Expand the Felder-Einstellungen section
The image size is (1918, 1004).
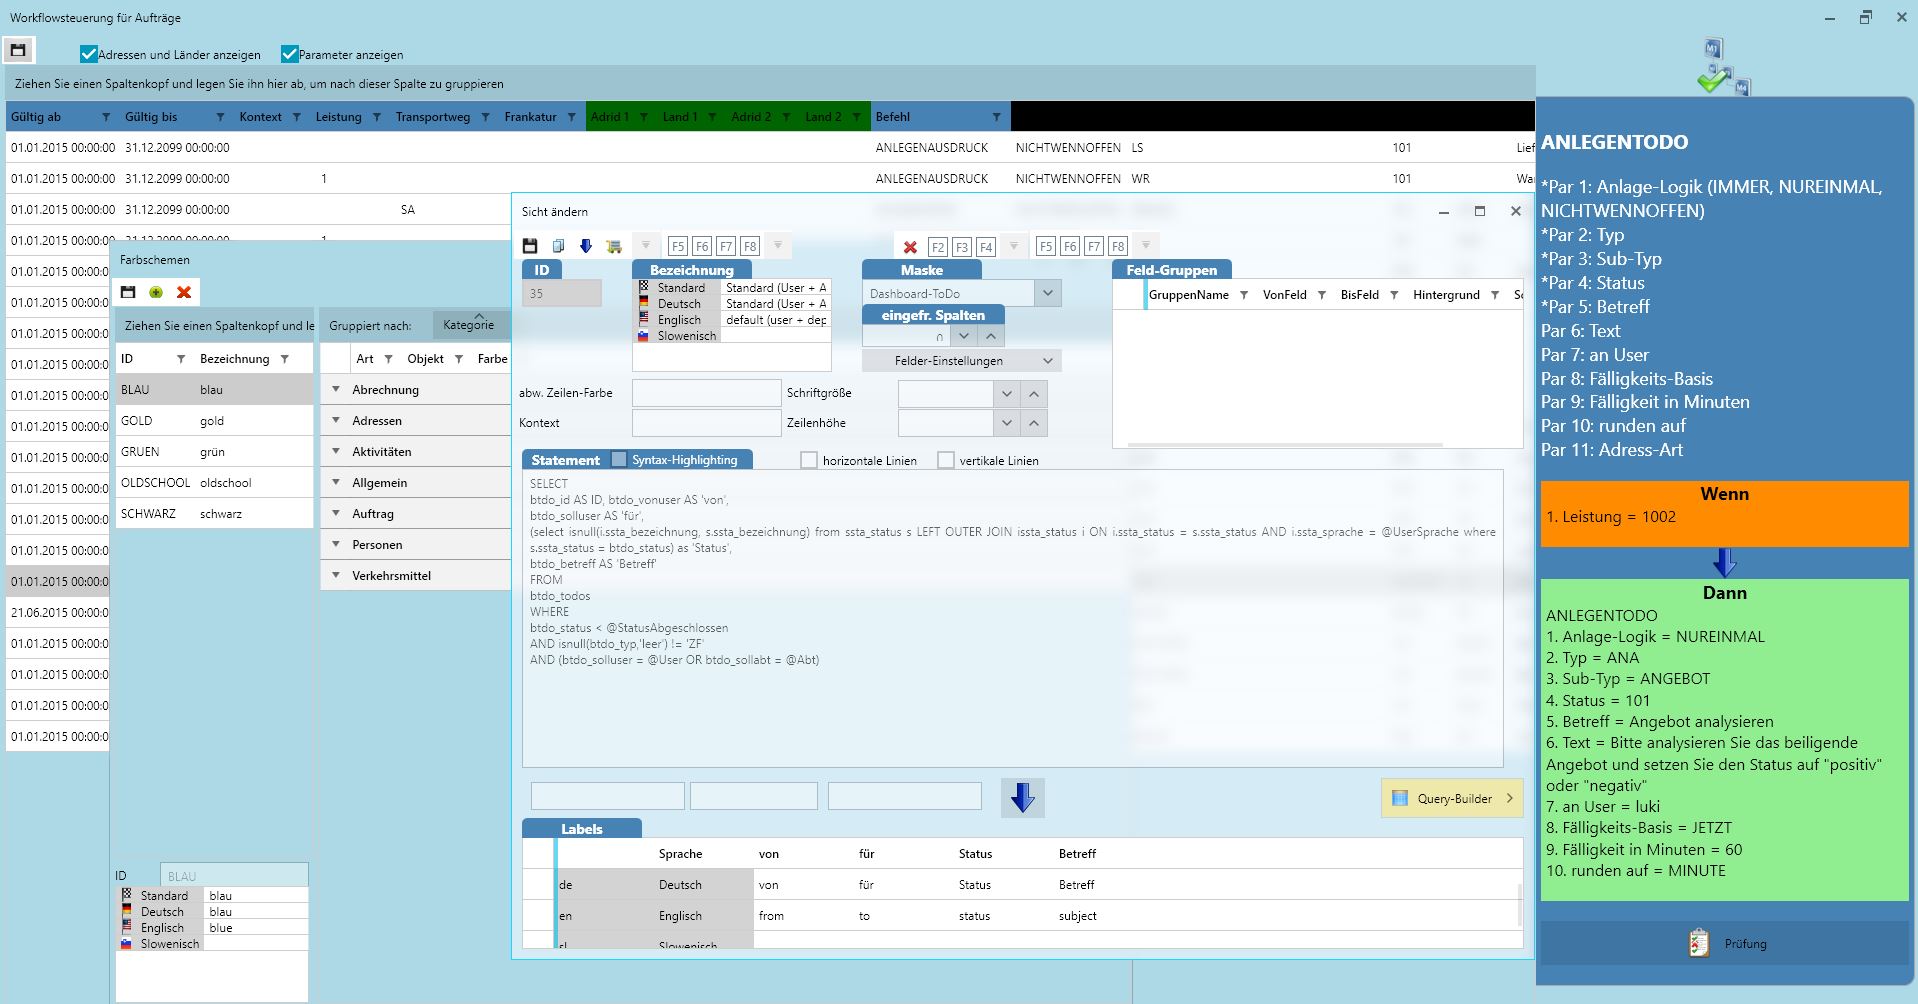(1047, 361)
